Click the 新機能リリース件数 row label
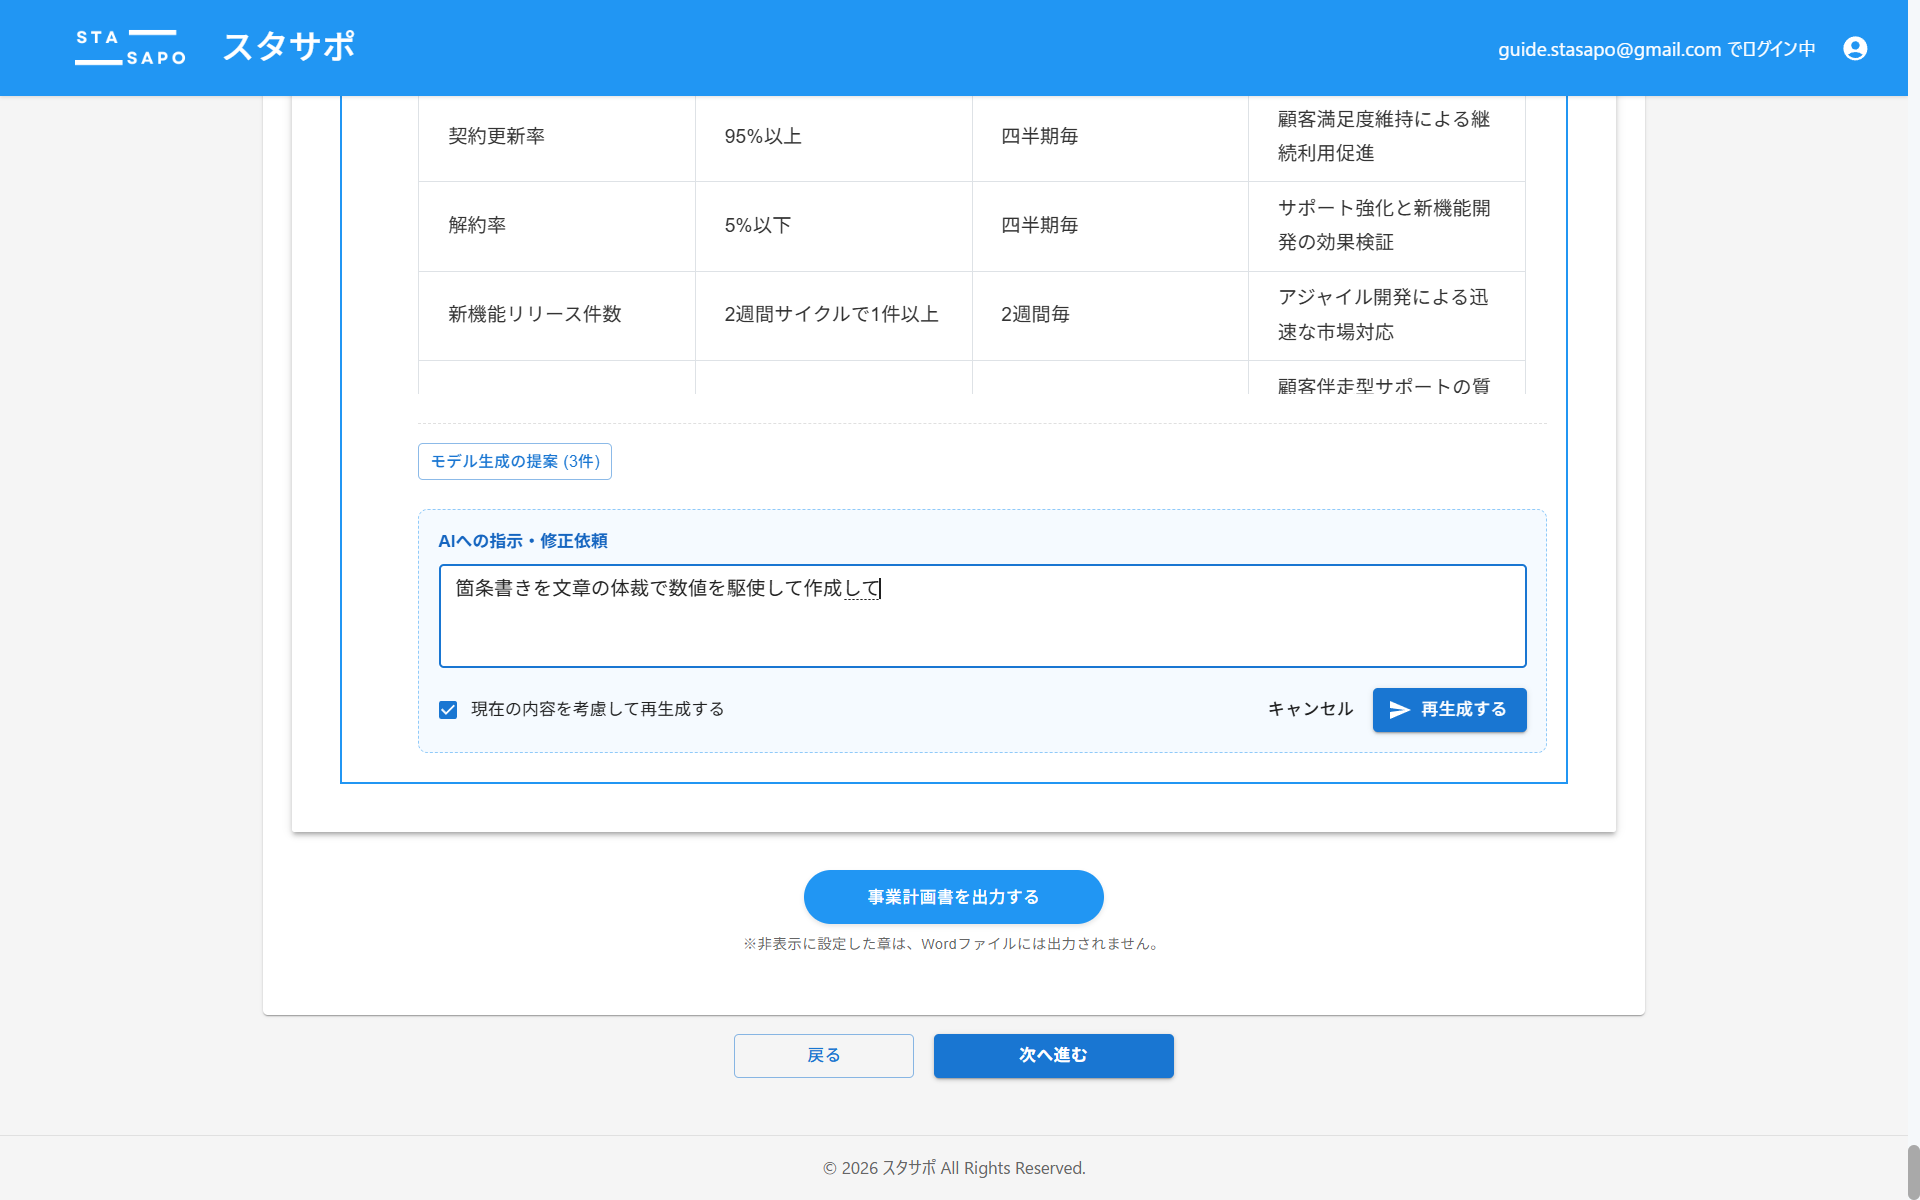The image size is (1920, 1200). pos(535,314)
